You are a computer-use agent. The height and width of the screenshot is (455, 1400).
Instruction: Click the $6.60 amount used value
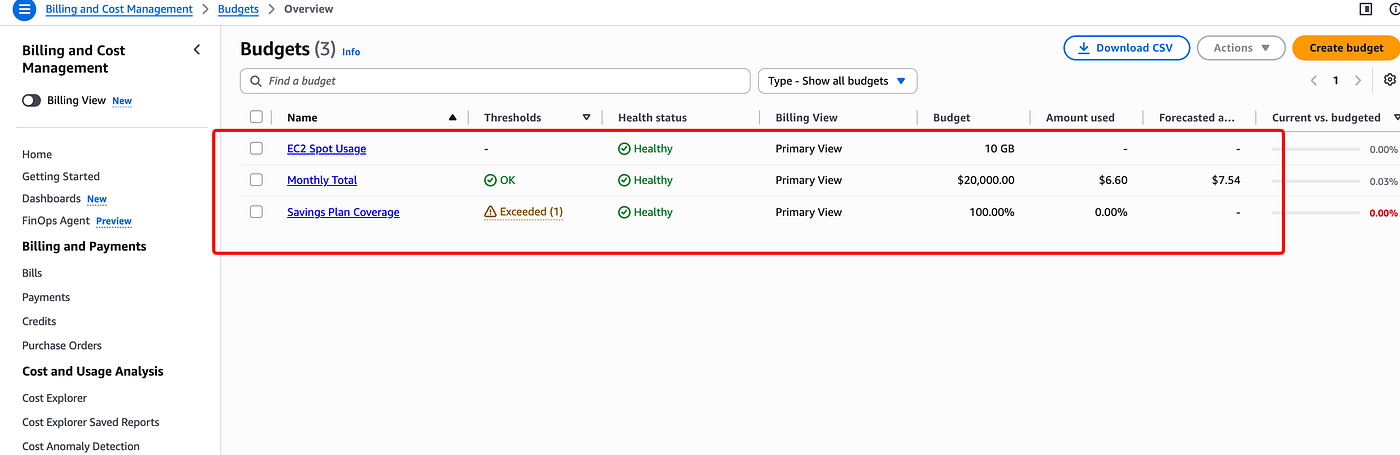(1113, 180)
